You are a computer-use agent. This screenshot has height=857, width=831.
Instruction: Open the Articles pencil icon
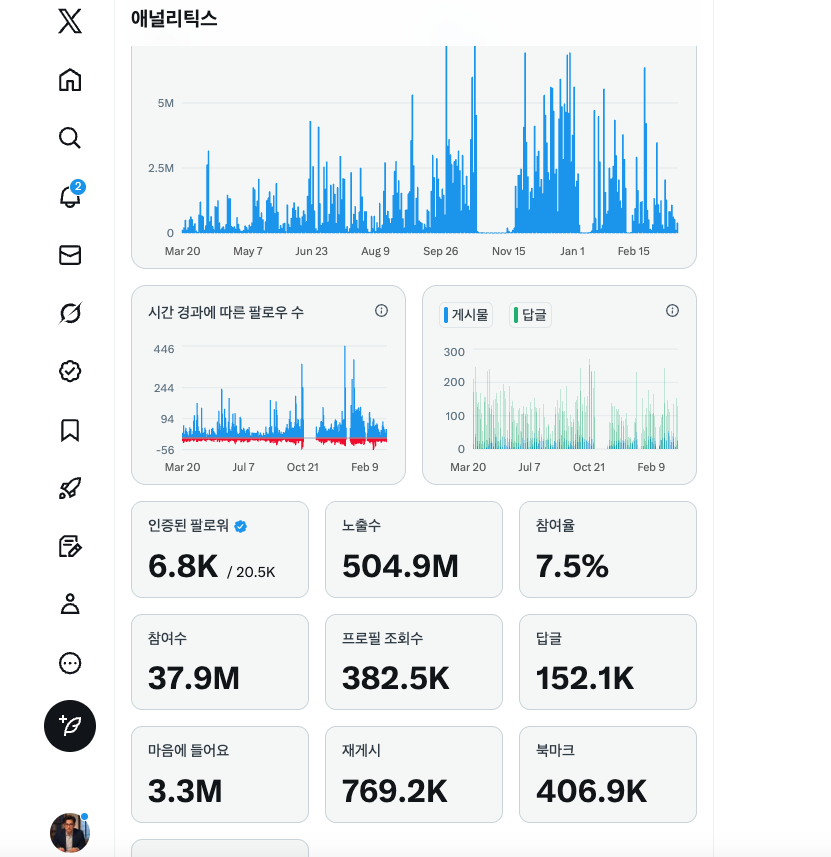pyautogui.click(x=69, y=546)
